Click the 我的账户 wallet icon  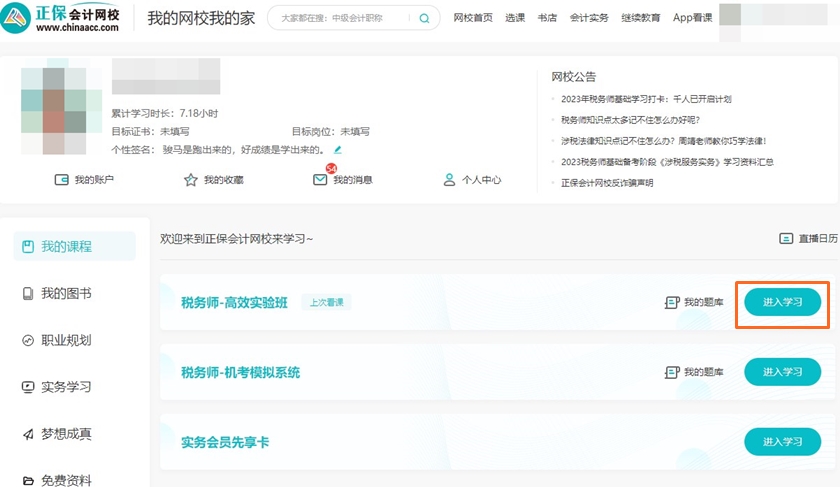tap(62, 179)
